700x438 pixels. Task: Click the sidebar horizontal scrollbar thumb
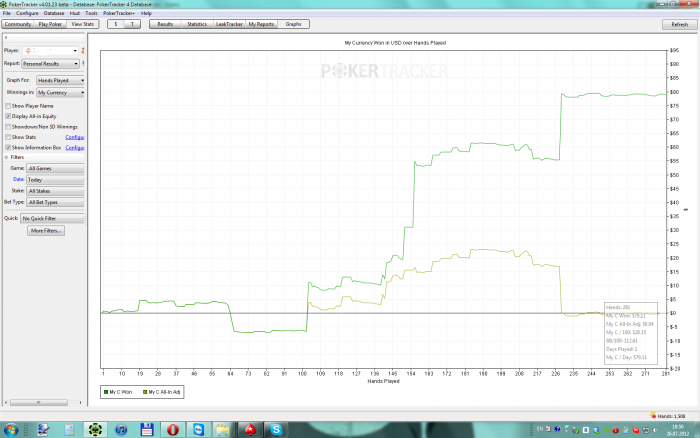[38, 403]
